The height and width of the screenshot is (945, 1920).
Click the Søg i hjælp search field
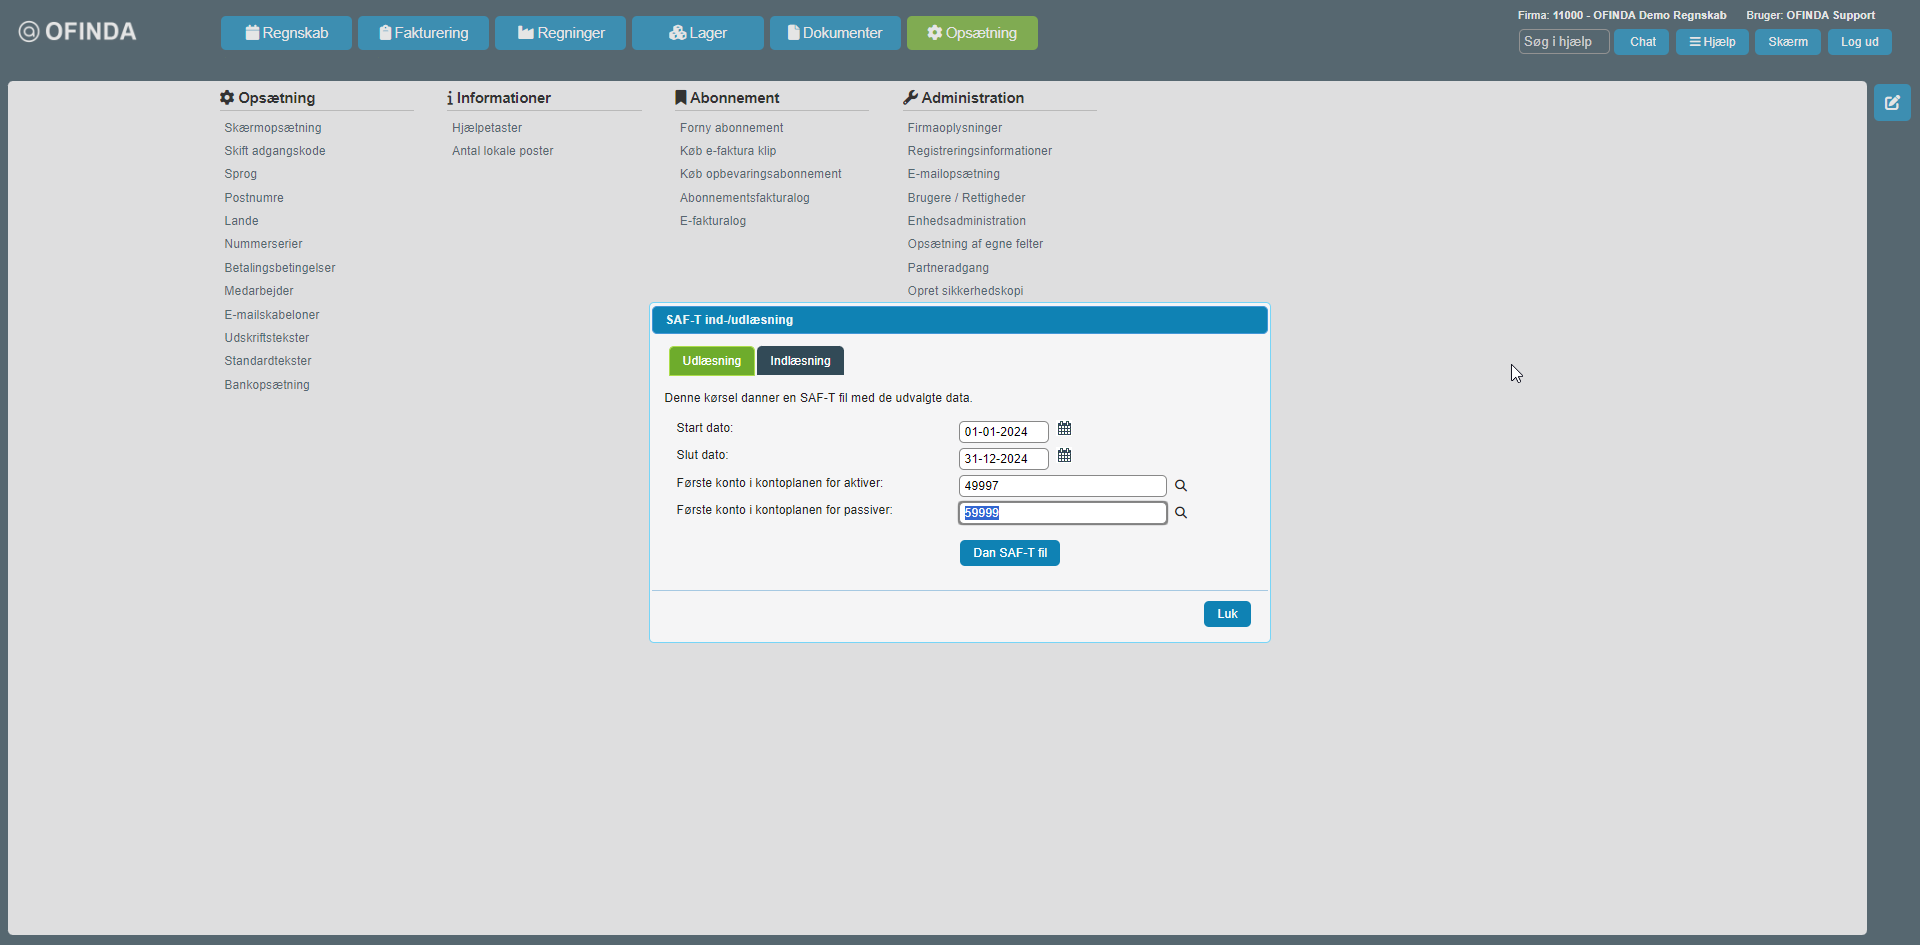pos(1563,42)
